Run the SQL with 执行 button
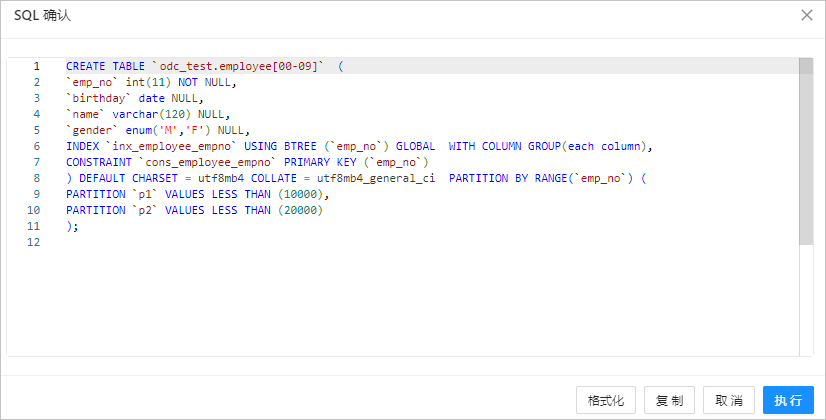This screenshot has height=420, width=826. (788, 400)
